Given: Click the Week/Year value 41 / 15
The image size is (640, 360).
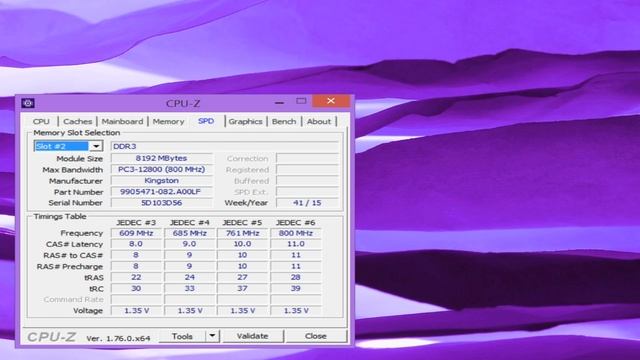Looking at the screenshot, I should point(307,202).
